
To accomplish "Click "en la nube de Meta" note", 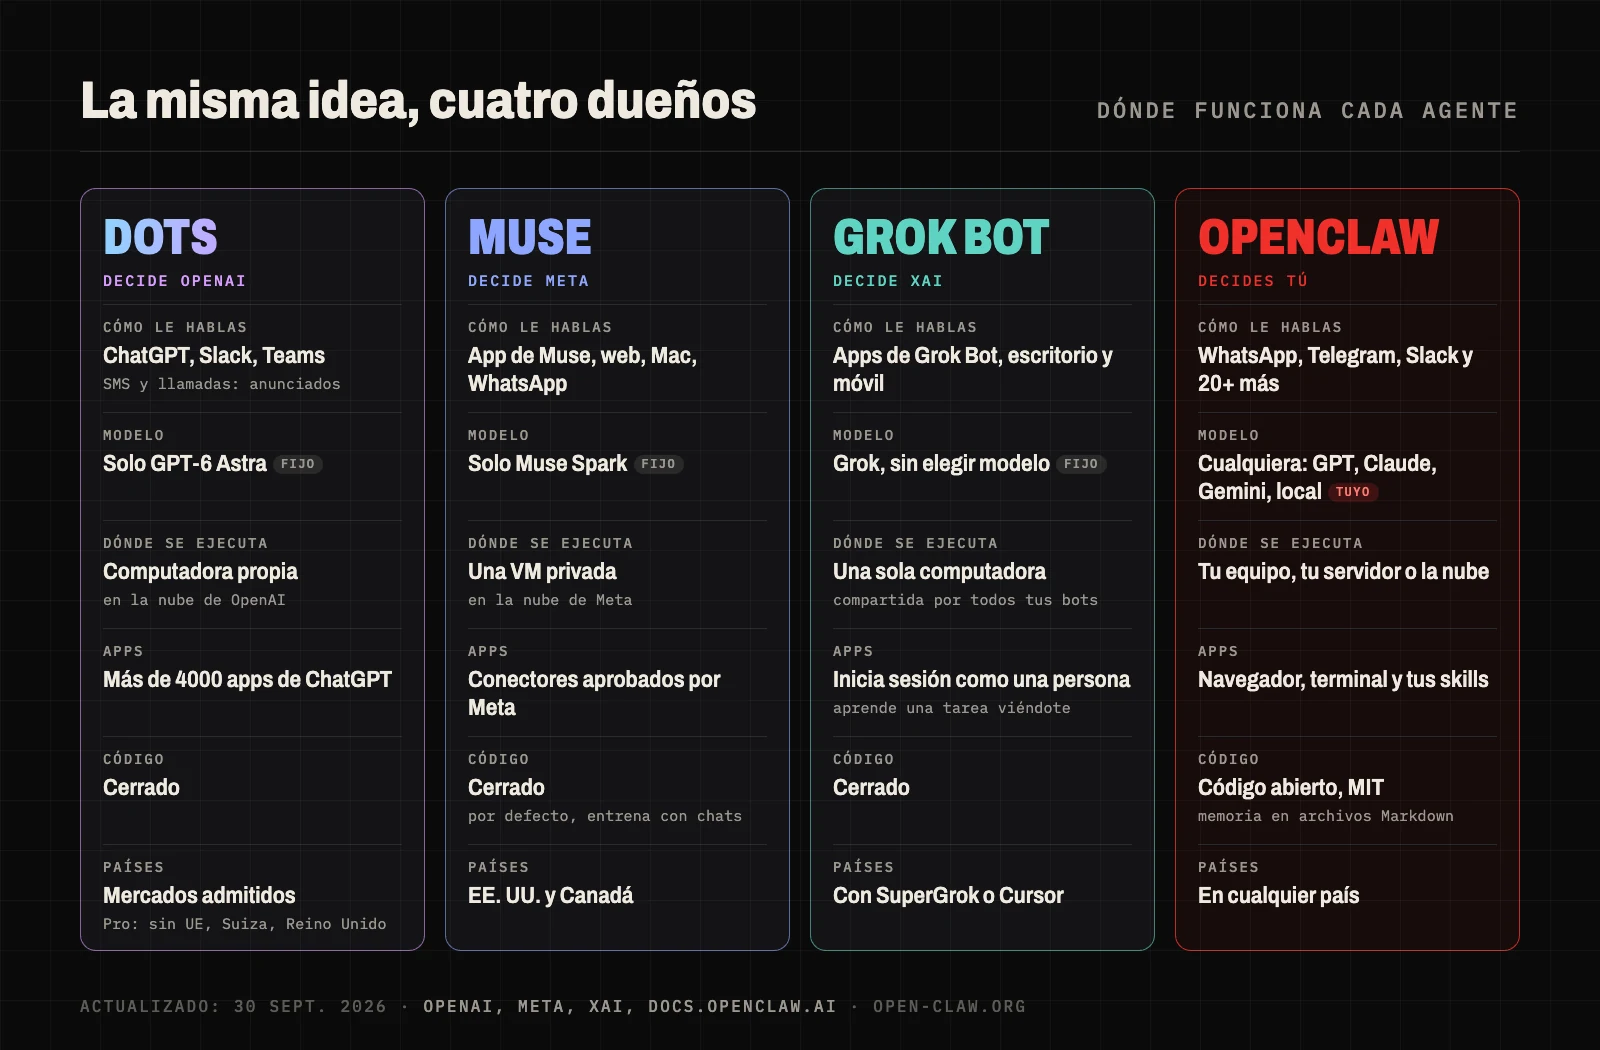I will pyautogui.click(x=550, y=600).
